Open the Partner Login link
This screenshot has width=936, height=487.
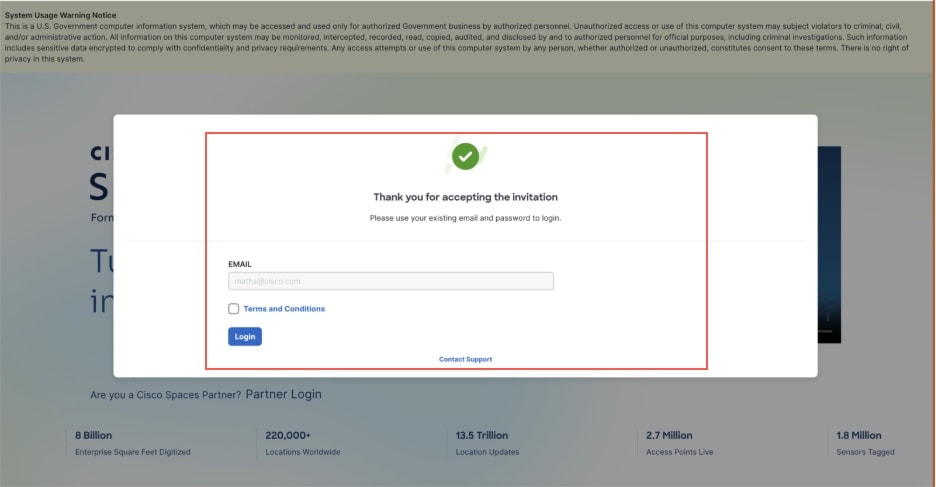point(284,394)
